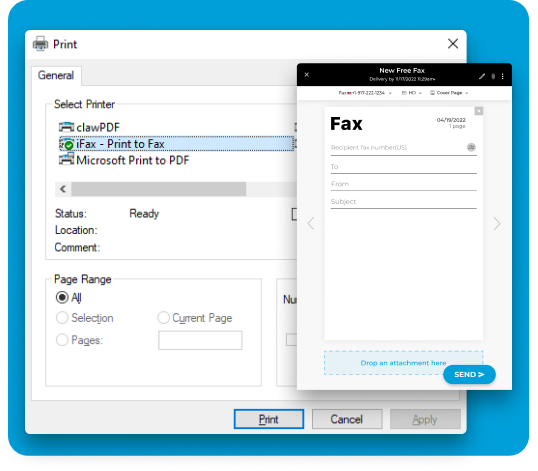This screenshot has width=538, height=471.
Task: Click the Apply button
Action: (425, 419)
